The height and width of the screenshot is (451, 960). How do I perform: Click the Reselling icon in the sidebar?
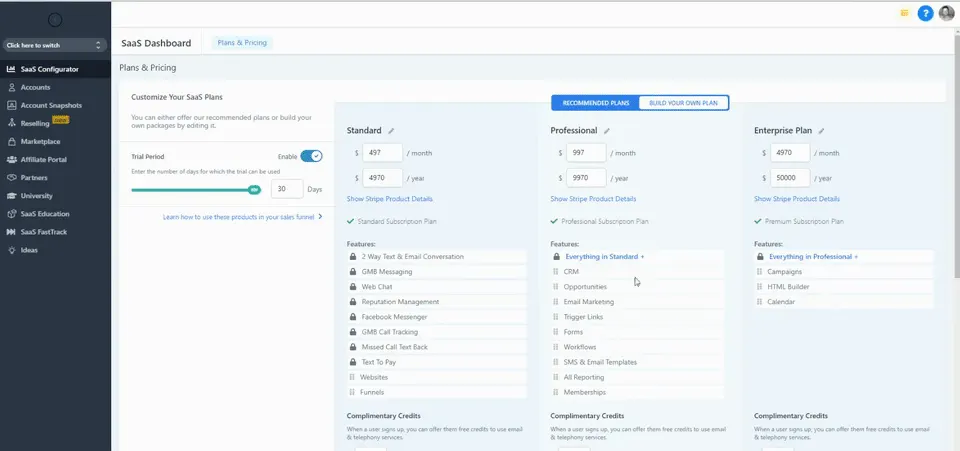click(11, 123)
